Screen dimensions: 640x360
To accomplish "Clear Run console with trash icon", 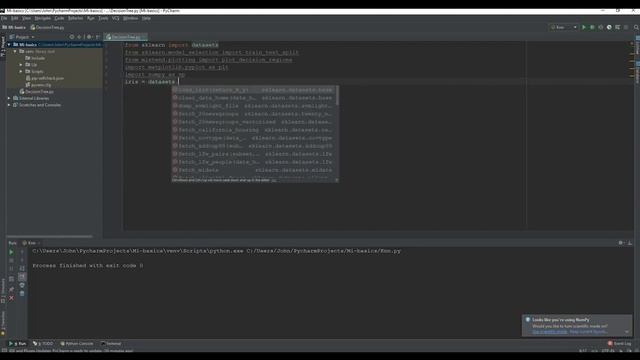I will point(22,293).
